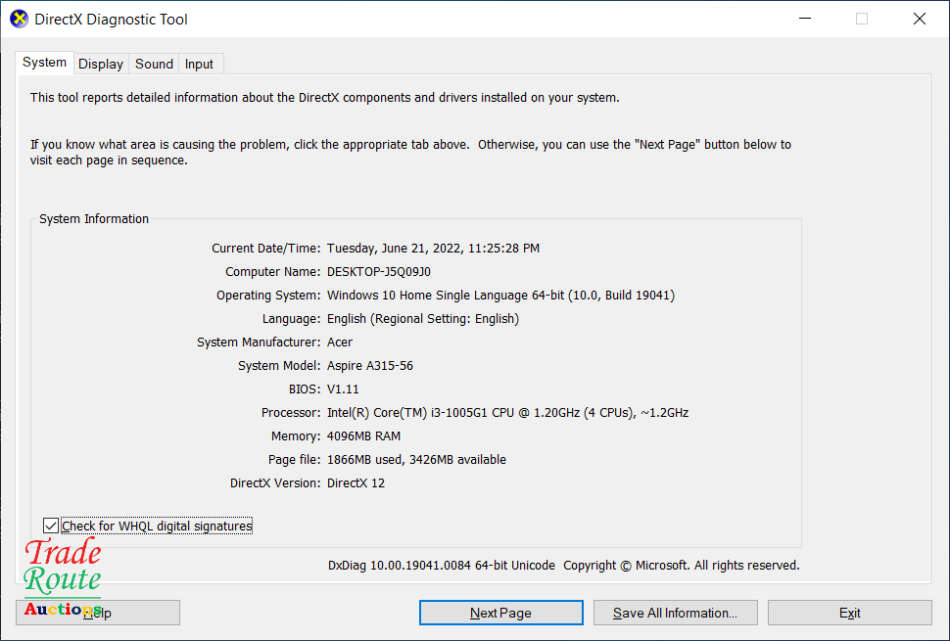This screenshot has height=641, width=950.
Task: Open the Sound tab
Action: [153, 63]
